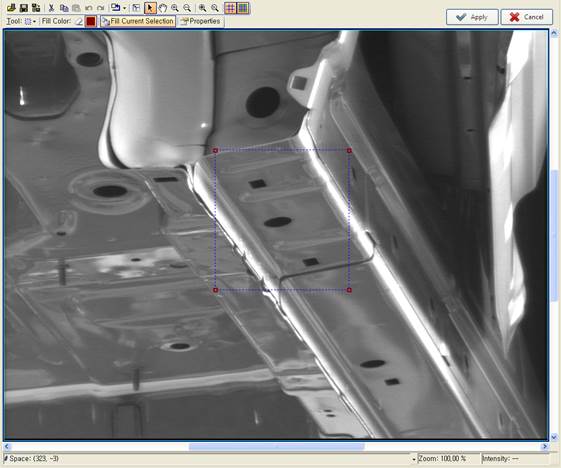The image size is (561, 468).
Task: Expand the Tool selection shape dropdown
Action: [30, 21]
